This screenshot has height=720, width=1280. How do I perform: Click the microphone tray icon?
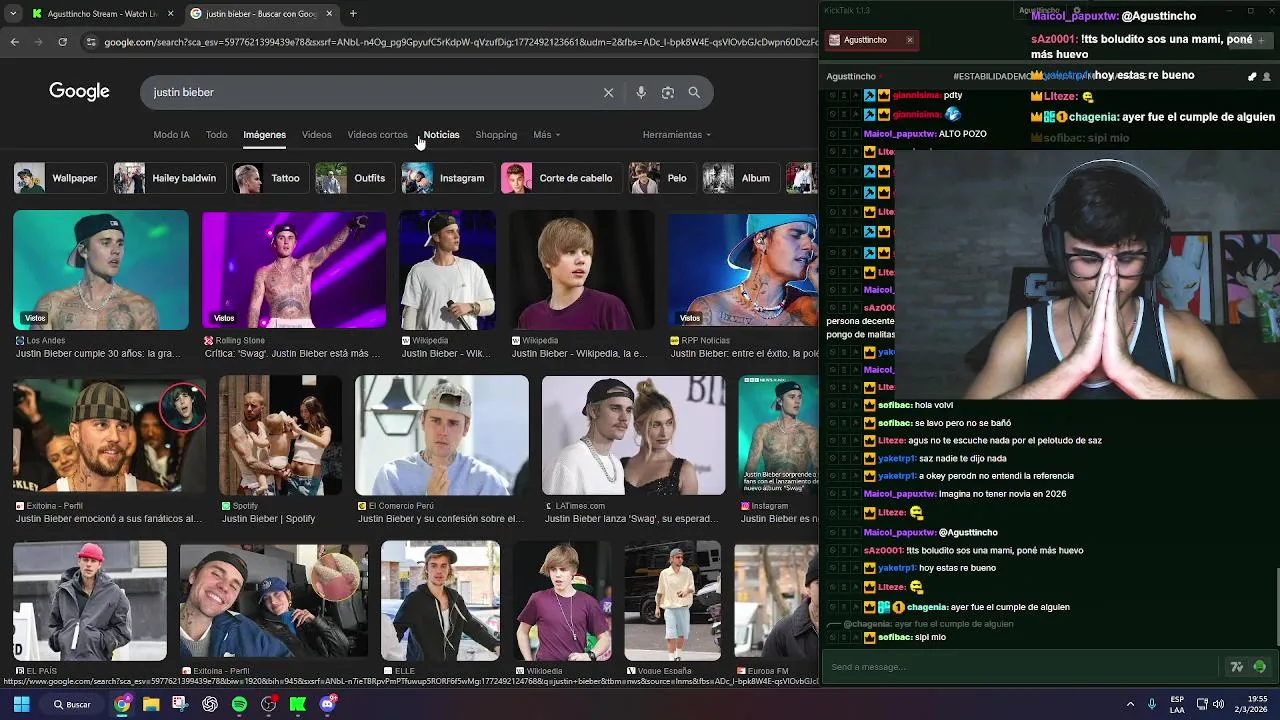1152,704
